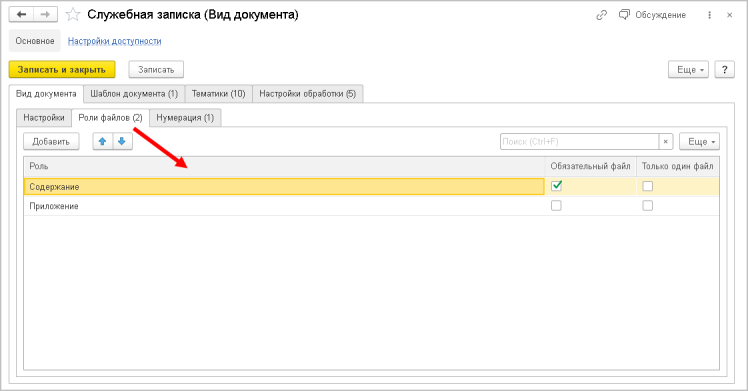This screenshot has height=391, width=748.
Task: Check Только один файл for Содержание
Action: click(x=647, y=186)
